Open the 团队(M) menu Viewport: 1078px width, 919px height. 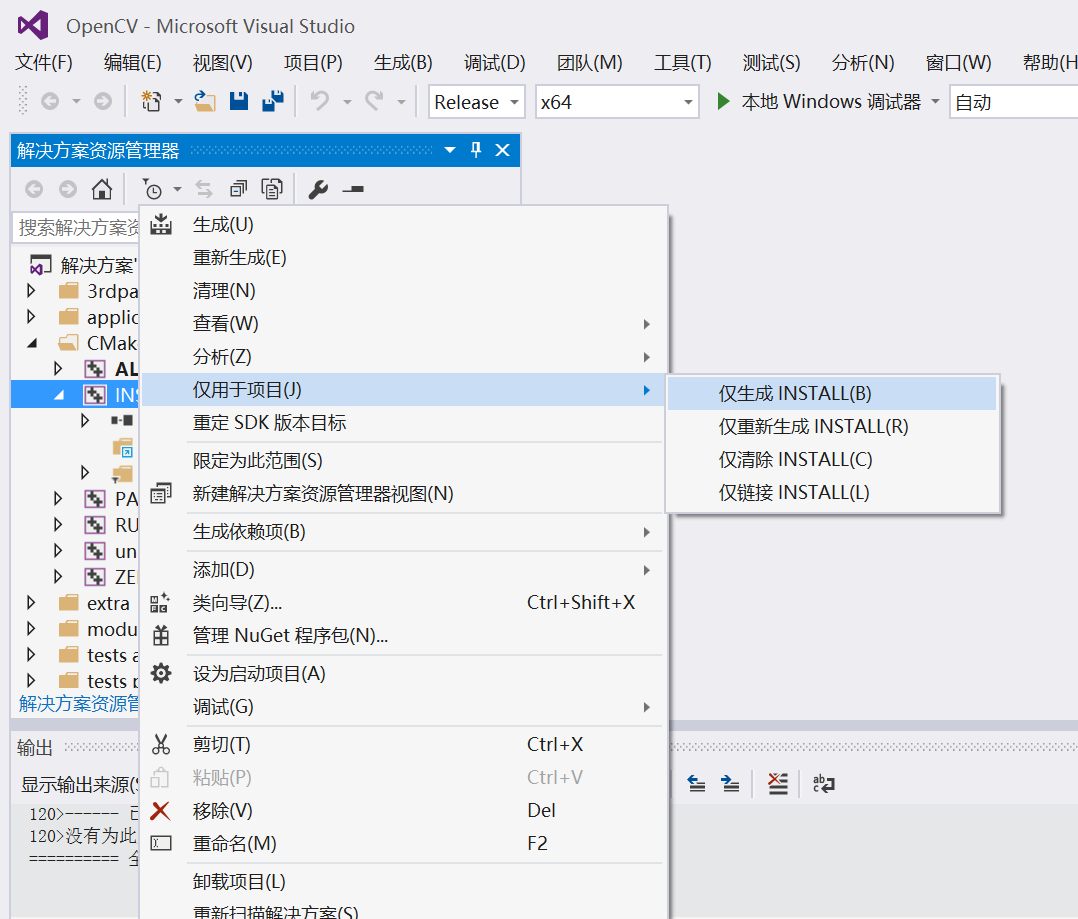point(589,63)
